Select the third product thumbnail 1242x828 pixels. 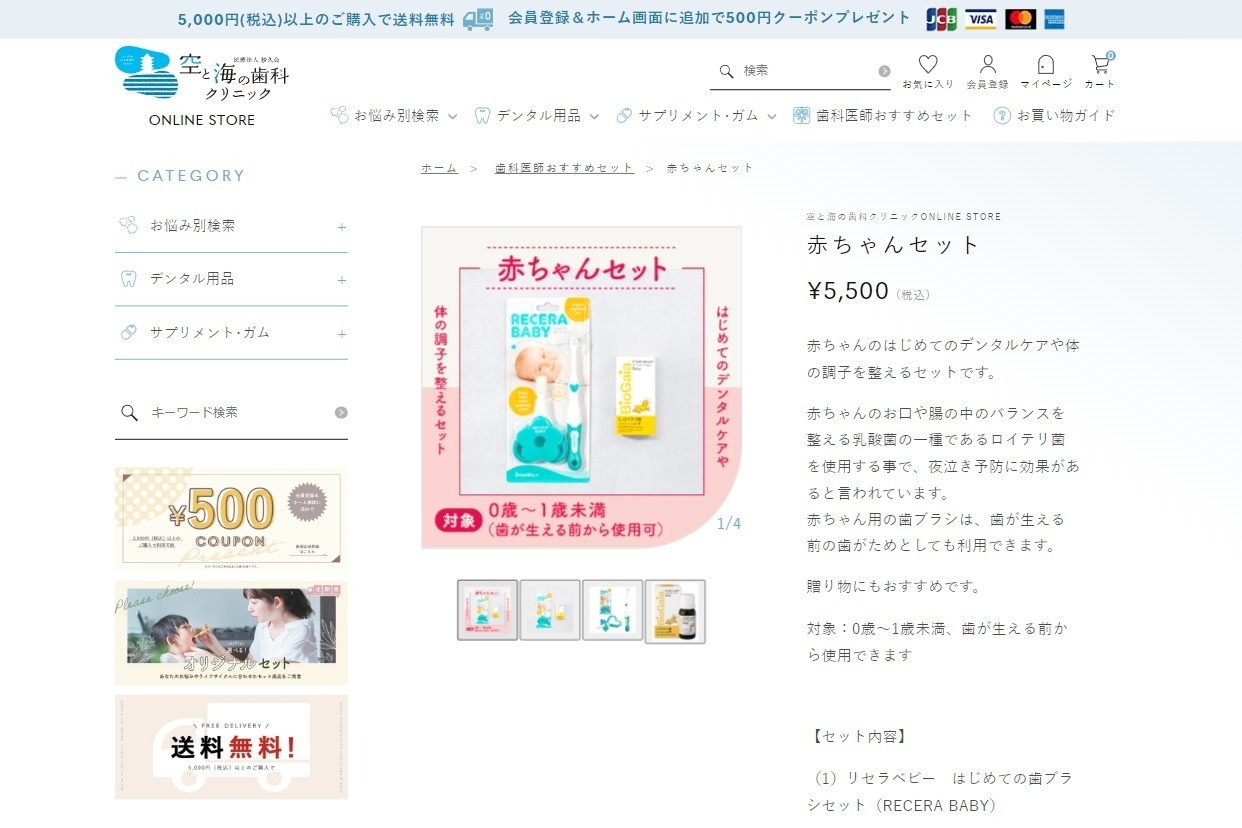click(612, 611)
